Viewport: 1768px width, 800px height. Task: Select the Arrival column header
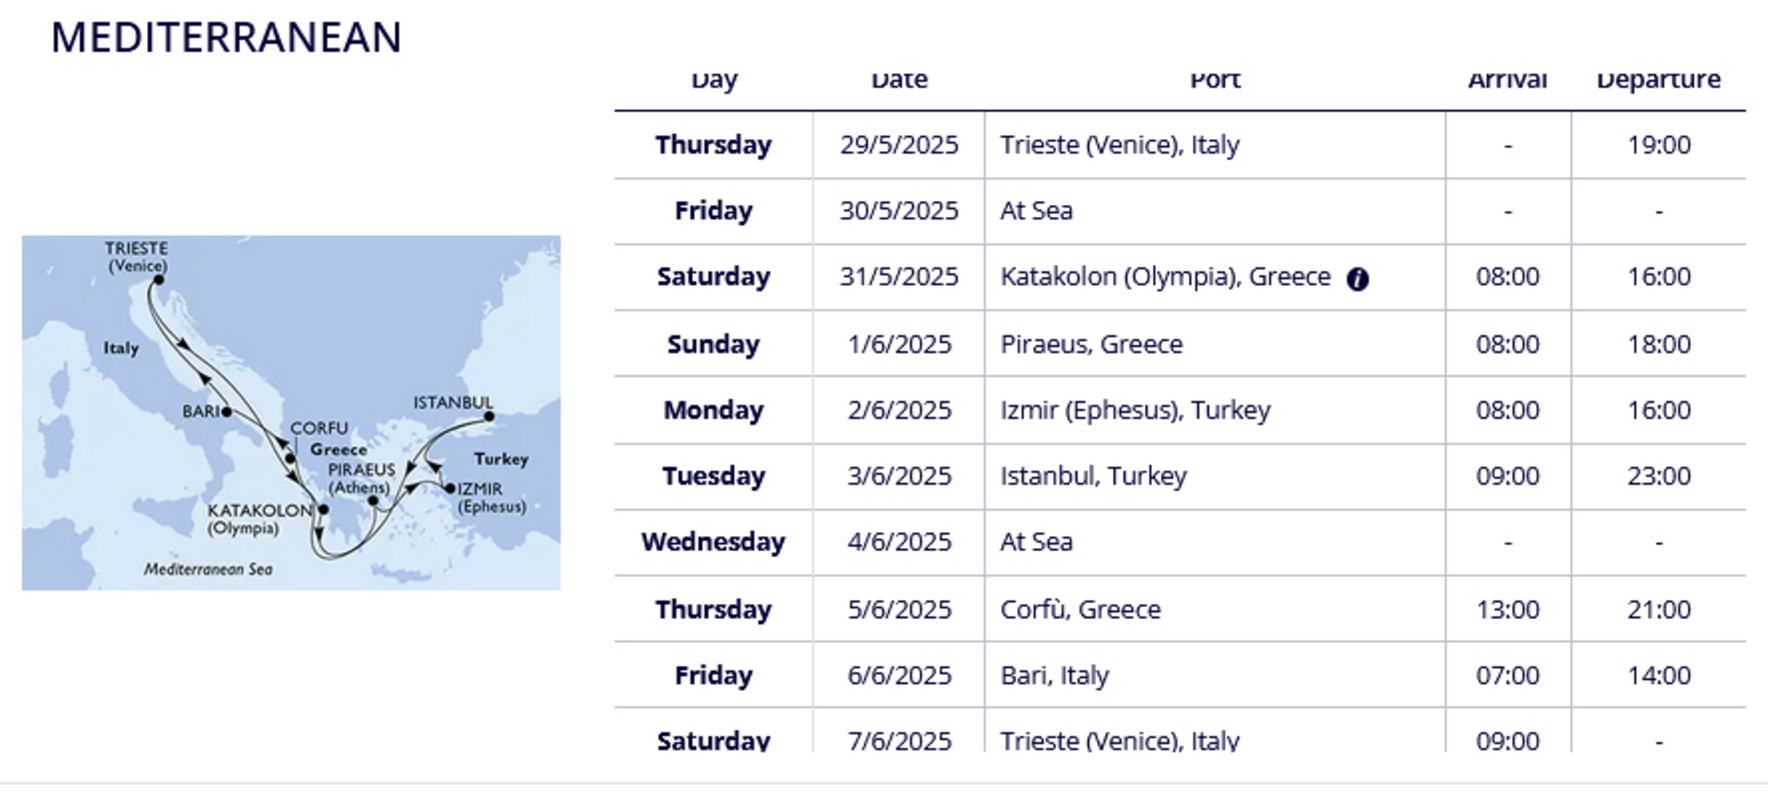[1508, 80]
